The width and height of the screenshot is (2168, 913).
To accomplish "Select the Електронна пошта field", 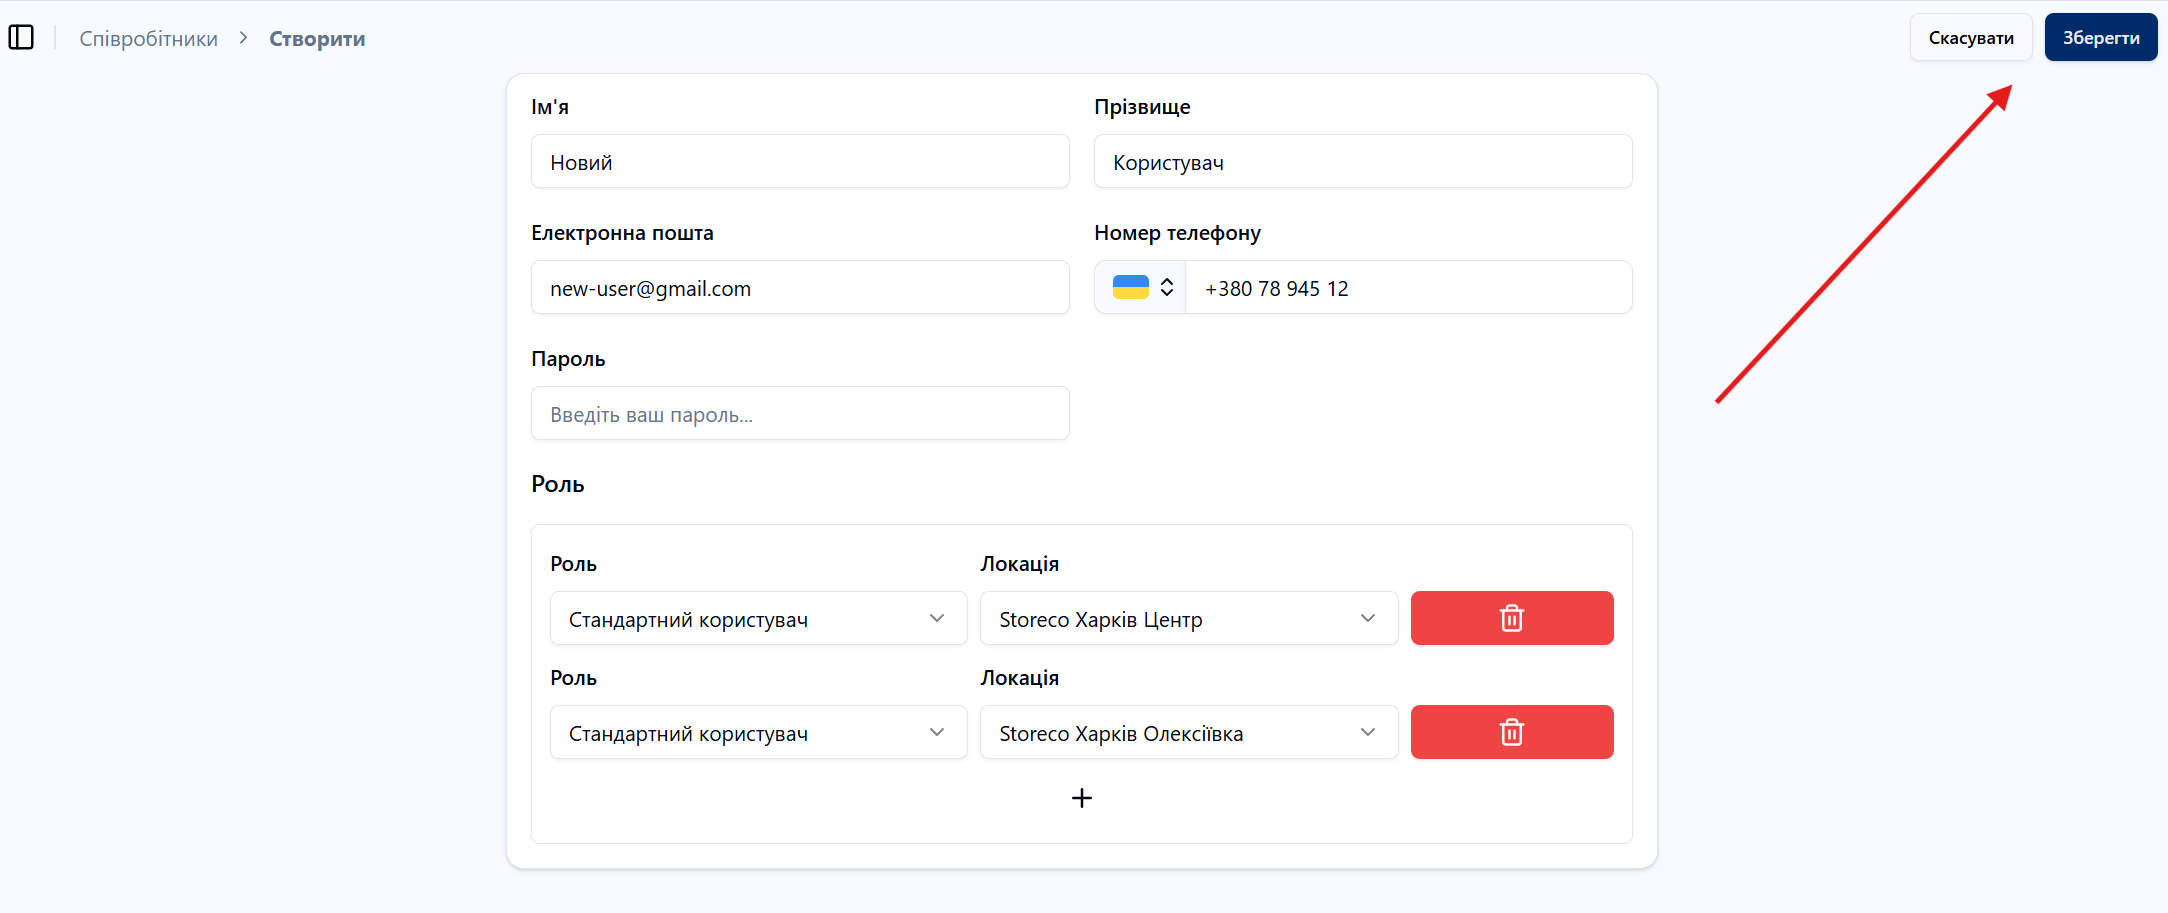I will point(800,288).
